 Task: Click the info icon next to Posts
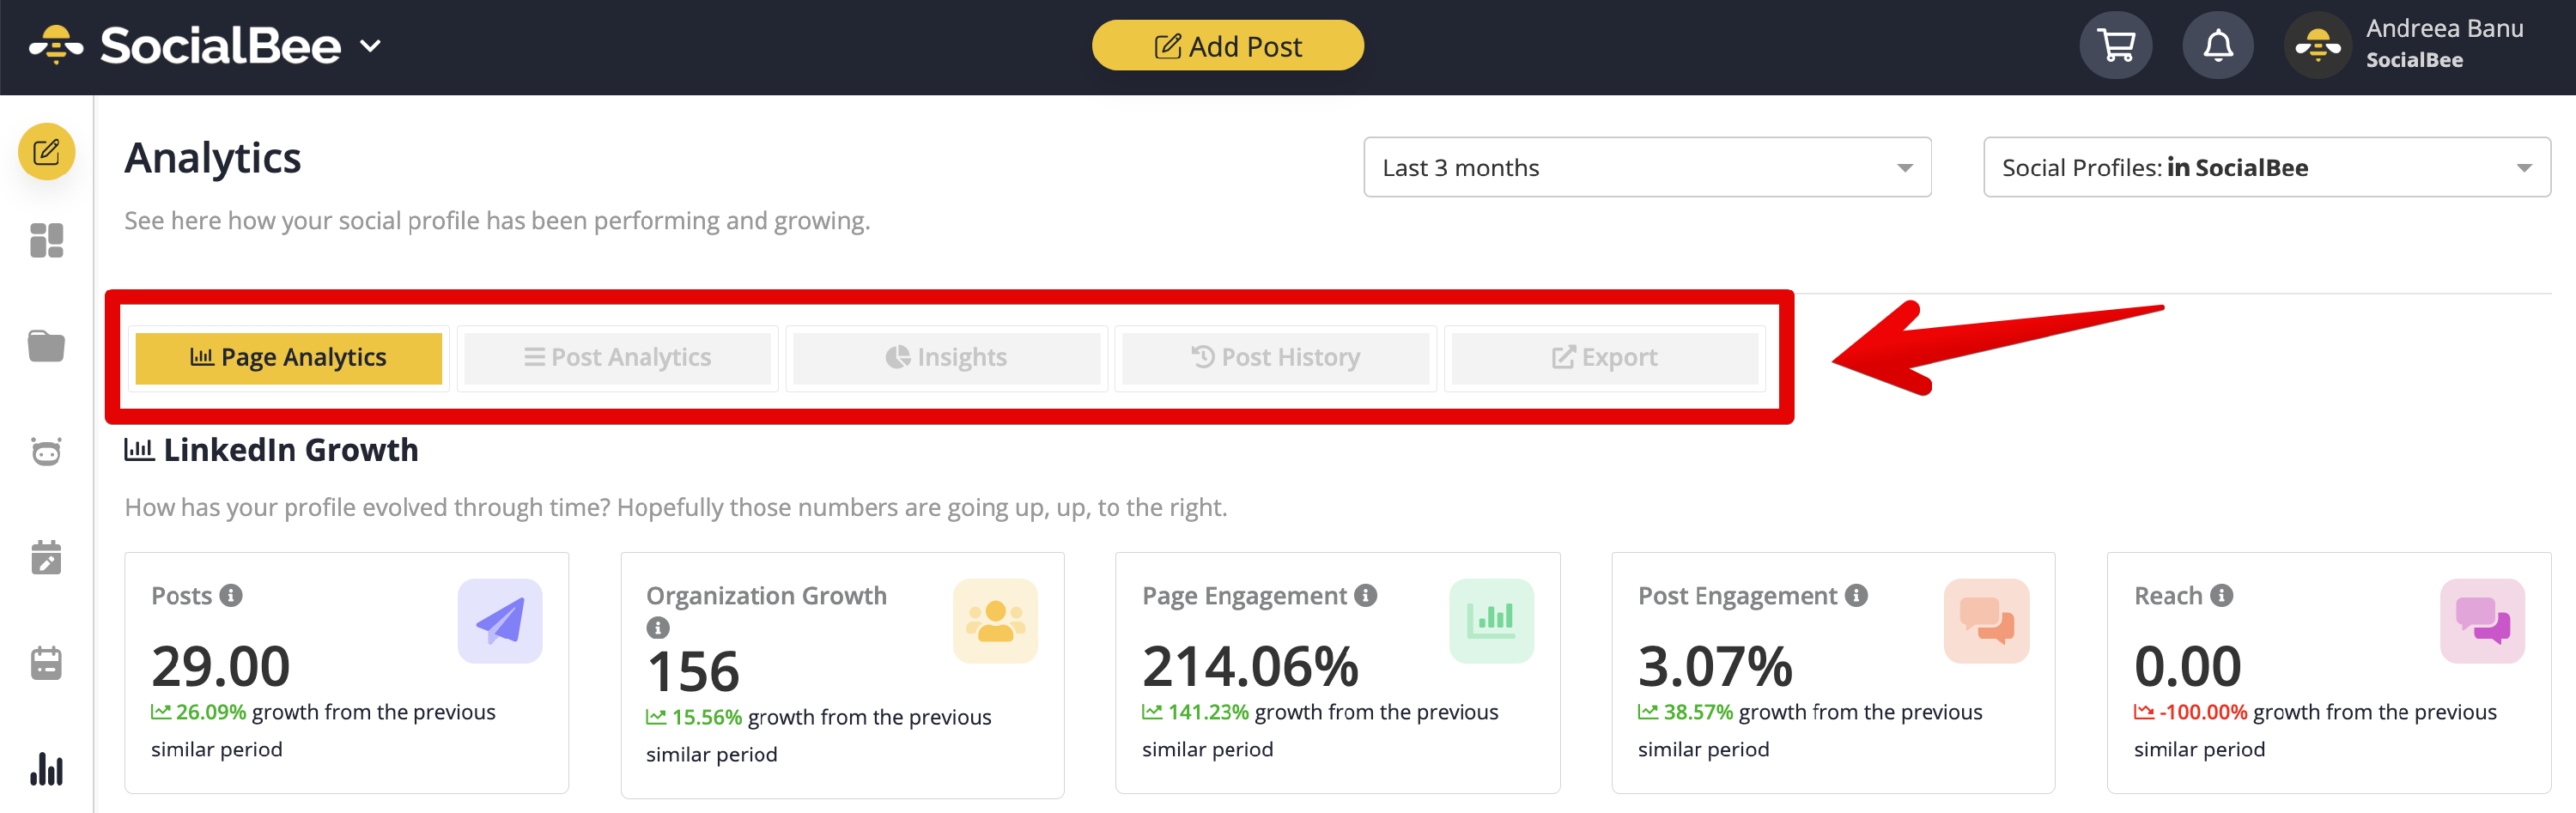(231, 596)
